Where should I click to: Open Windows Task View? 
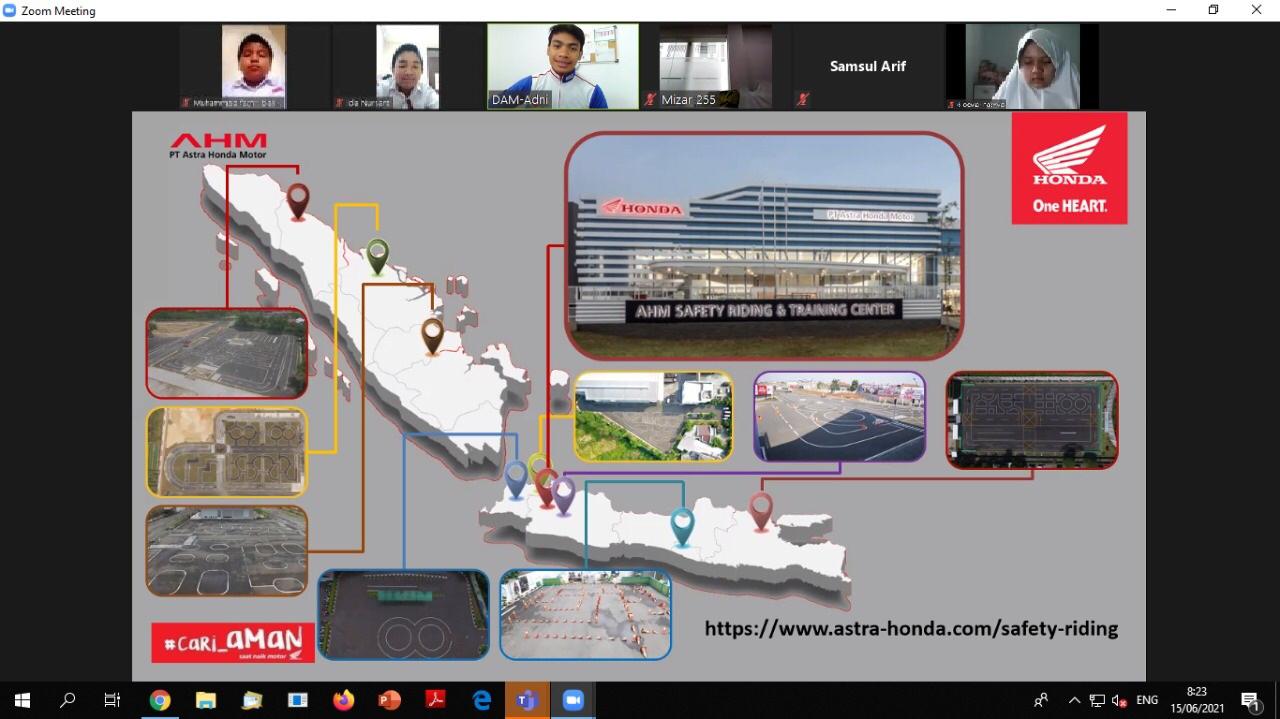coord(113,700)
